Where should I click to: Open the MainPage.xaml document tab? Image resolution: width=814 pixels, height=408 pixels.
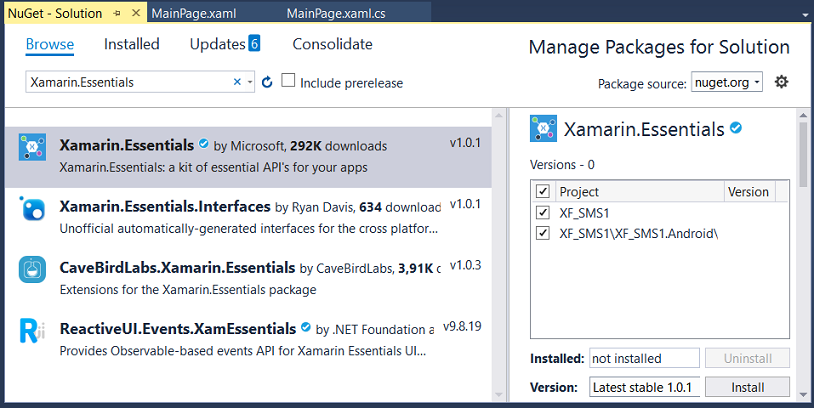[x=194, y=13]
